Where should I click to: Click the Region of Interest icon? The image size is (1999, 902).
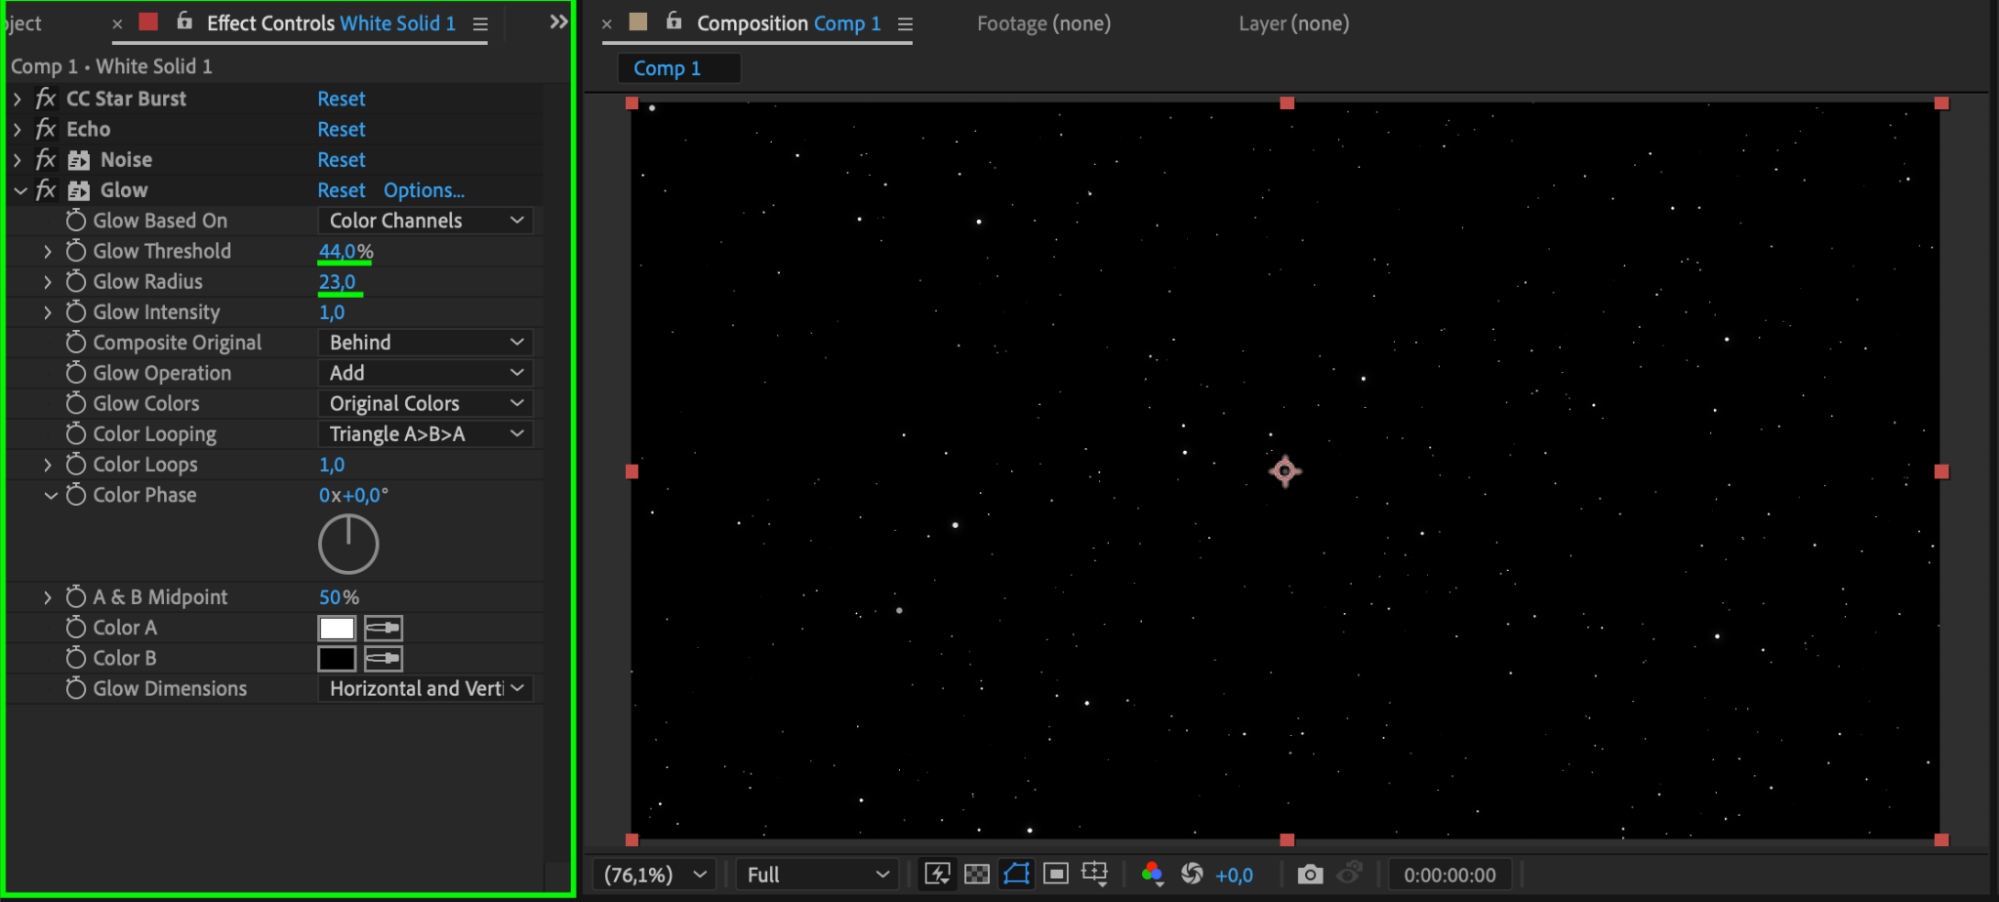pos(1056,874)
